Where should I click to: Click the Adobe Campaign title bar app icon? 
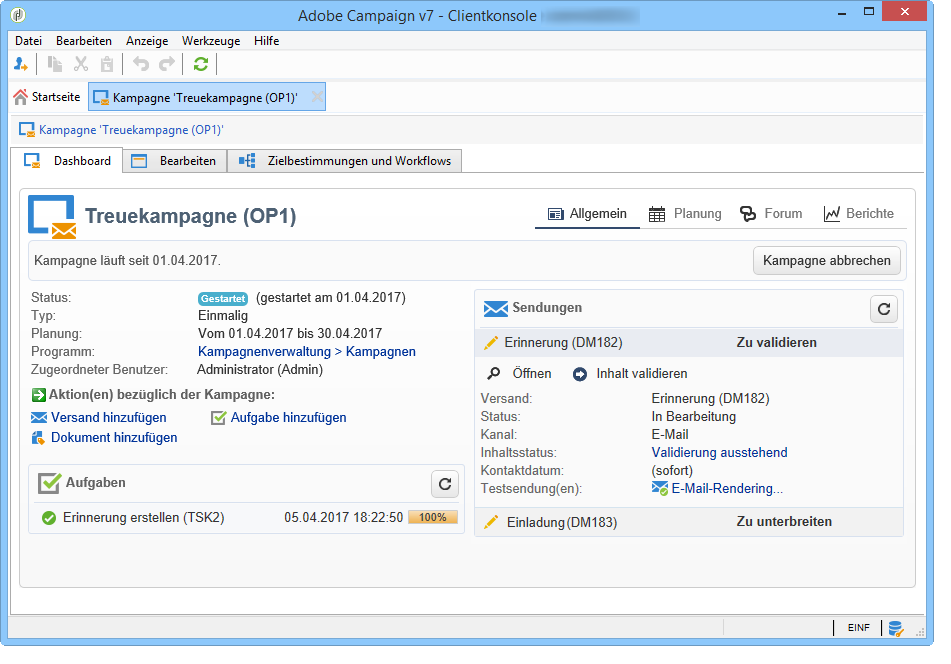(x=19, y=15)
